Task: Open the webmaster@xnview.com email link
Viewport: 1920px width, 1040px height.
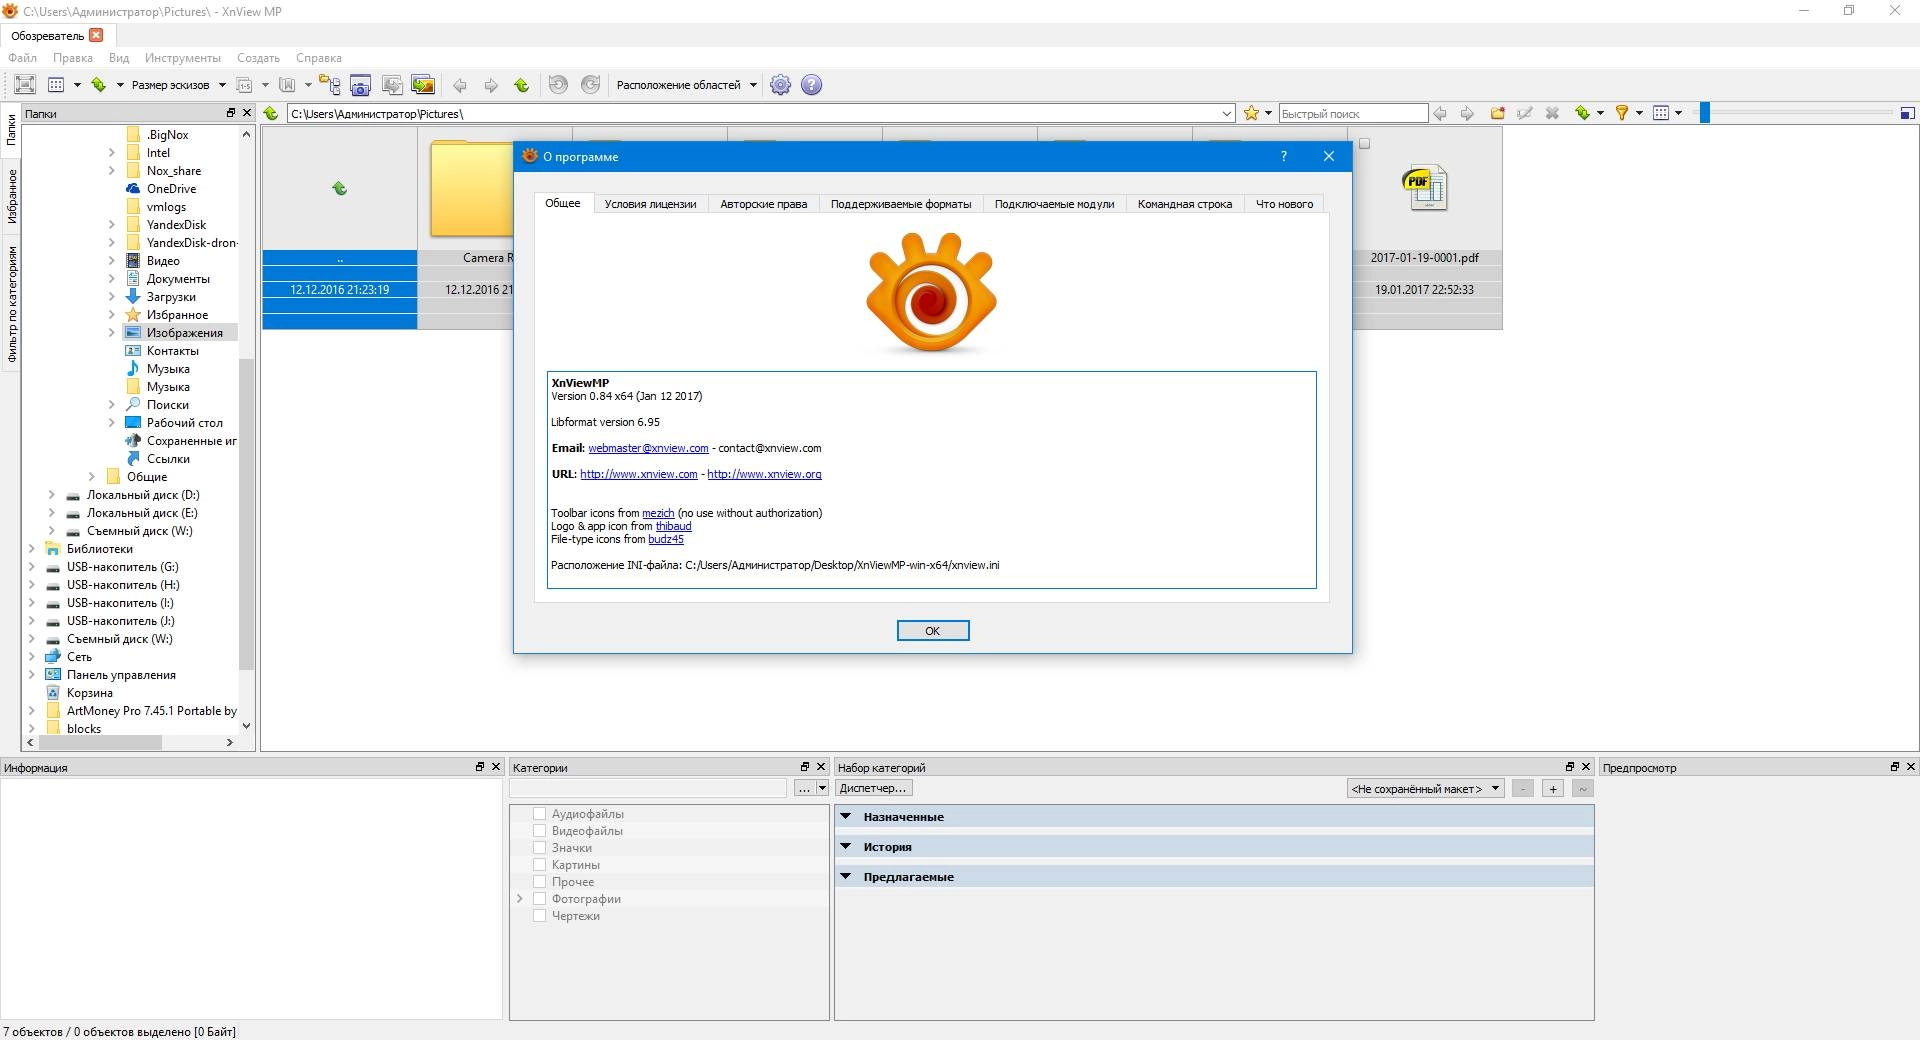Action: coord(648,448)
